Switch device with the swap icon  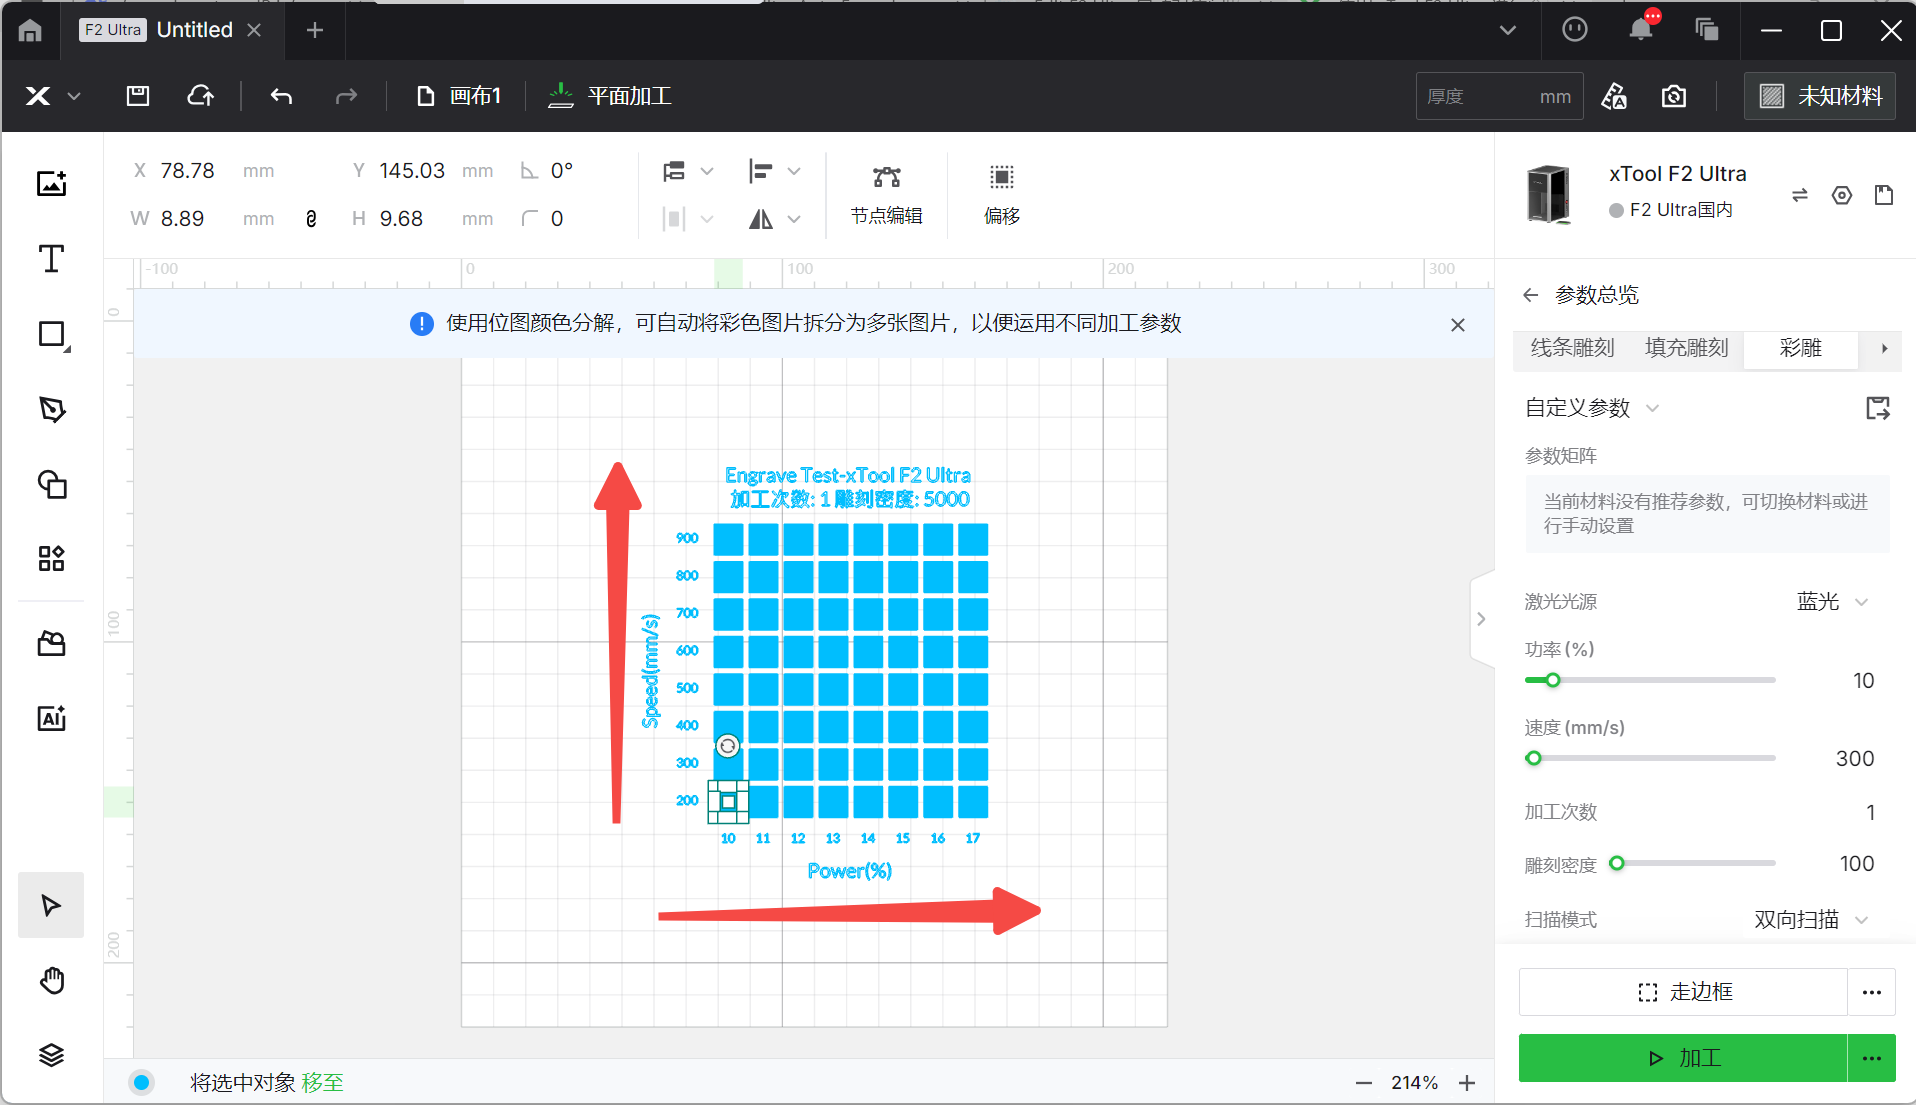click(x=1800, y=195)
